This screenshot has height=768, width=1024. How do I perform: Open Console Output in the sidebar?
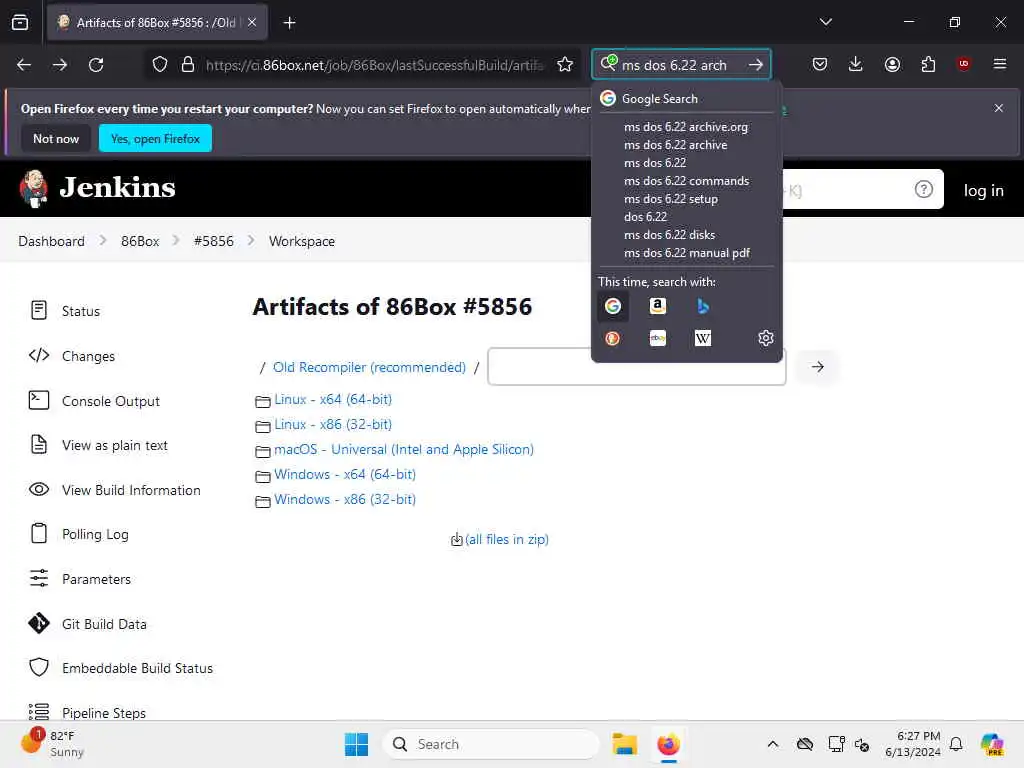point(95,401)
